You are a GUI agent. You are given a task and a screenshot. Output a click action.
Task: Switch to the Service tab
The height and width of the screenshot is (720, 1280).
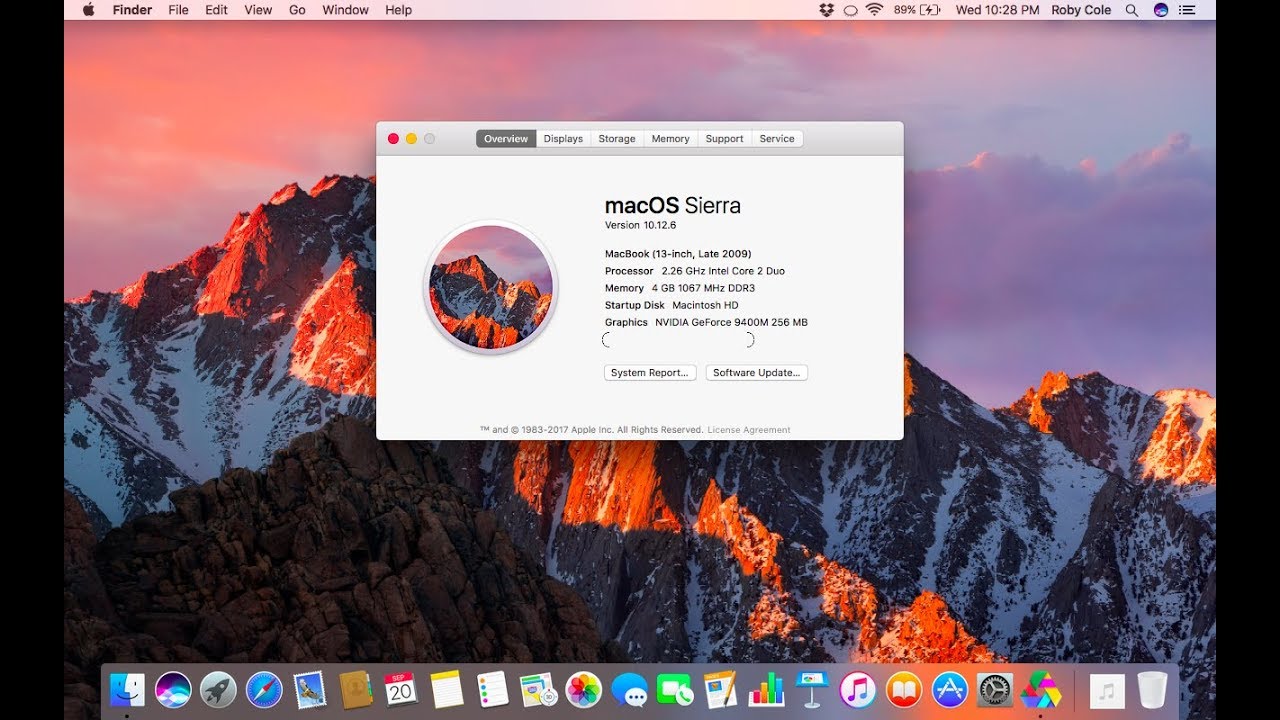[x=777, y=139]
